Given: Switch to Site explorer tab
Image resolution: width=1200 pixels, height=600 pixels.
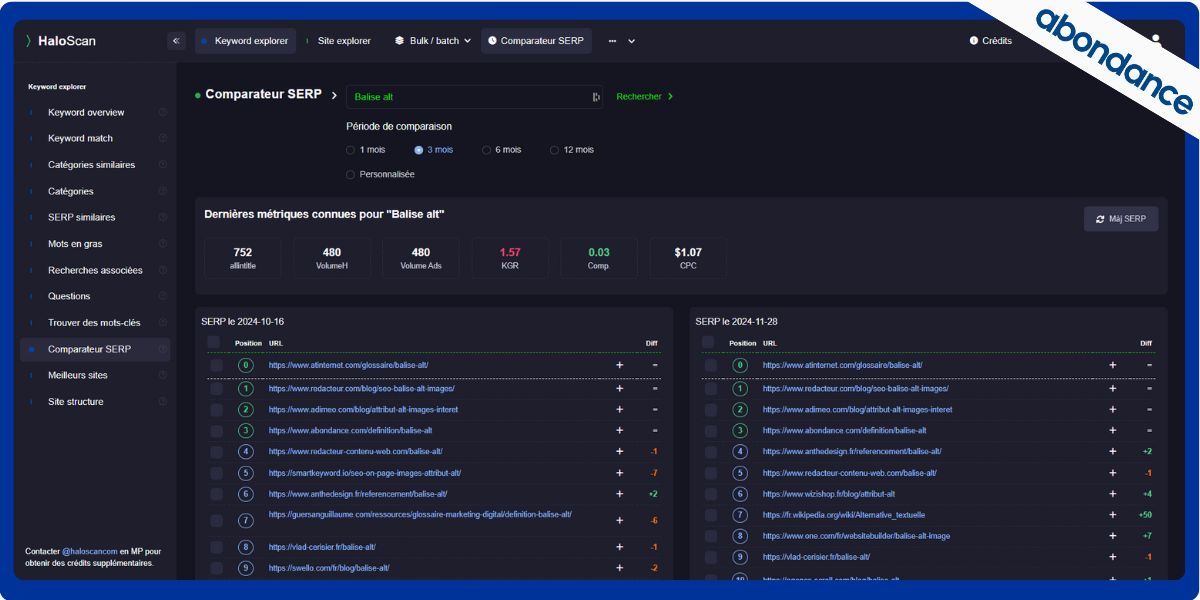Looking at the screenshot, I should point(338,41).
